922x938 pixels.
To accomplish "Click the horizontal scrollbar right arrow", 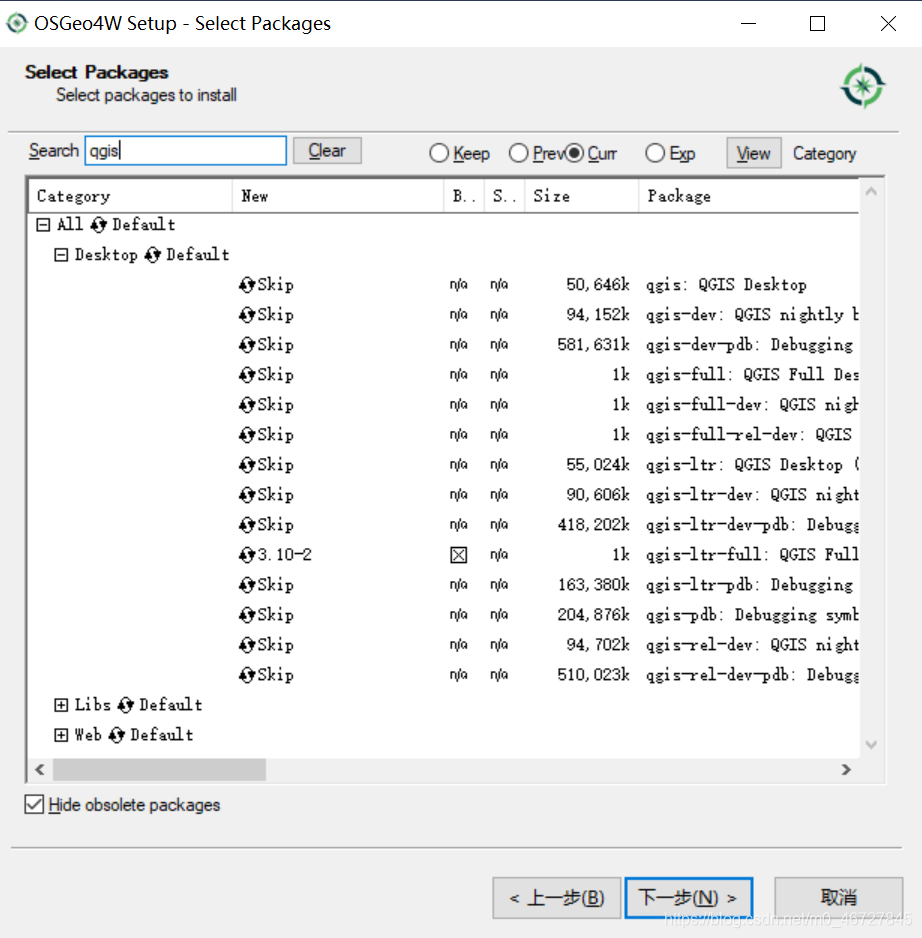I will (846, 770).
